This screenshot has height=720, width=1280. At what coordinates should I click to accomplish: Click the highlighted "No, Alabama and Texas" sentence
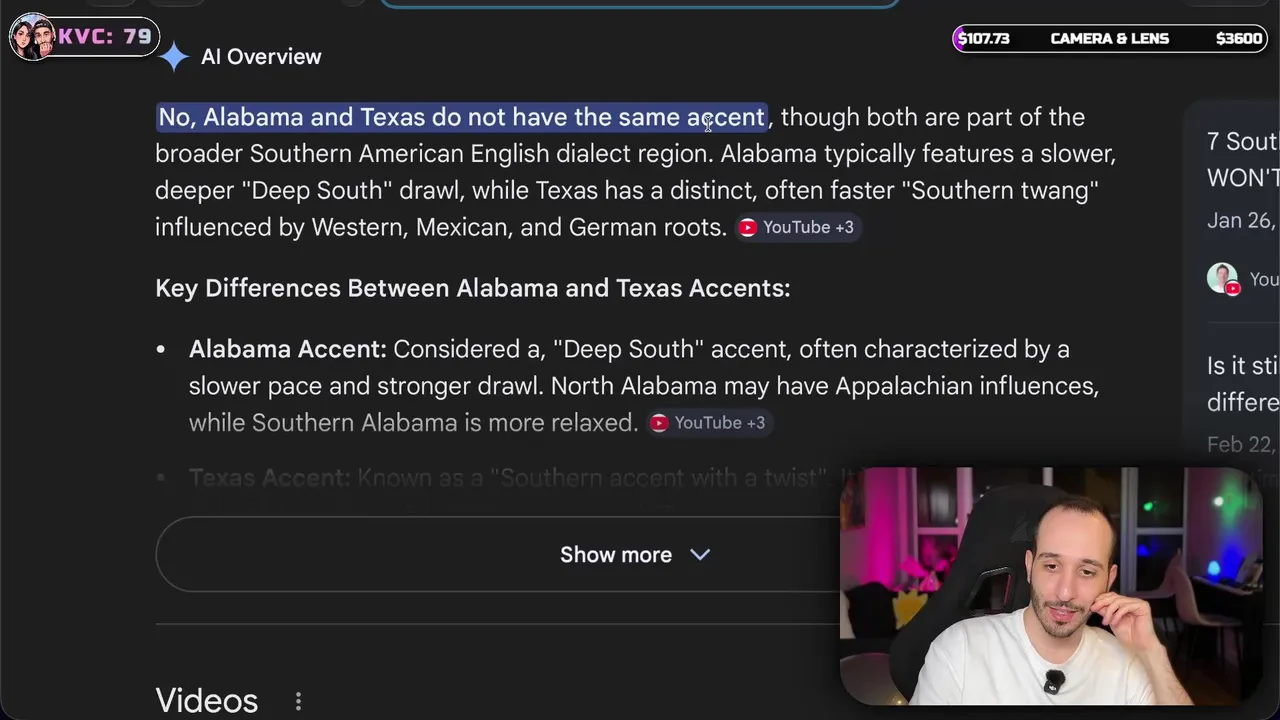pos(461,117)
